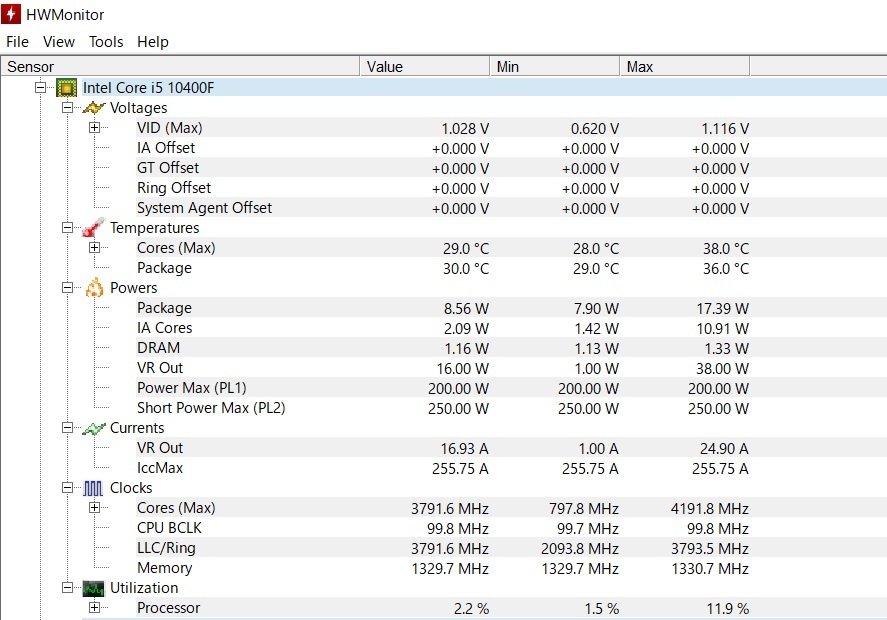The width and height of the screenshot is (887, 620).
Task: Open the File menu
Action: 18,42
